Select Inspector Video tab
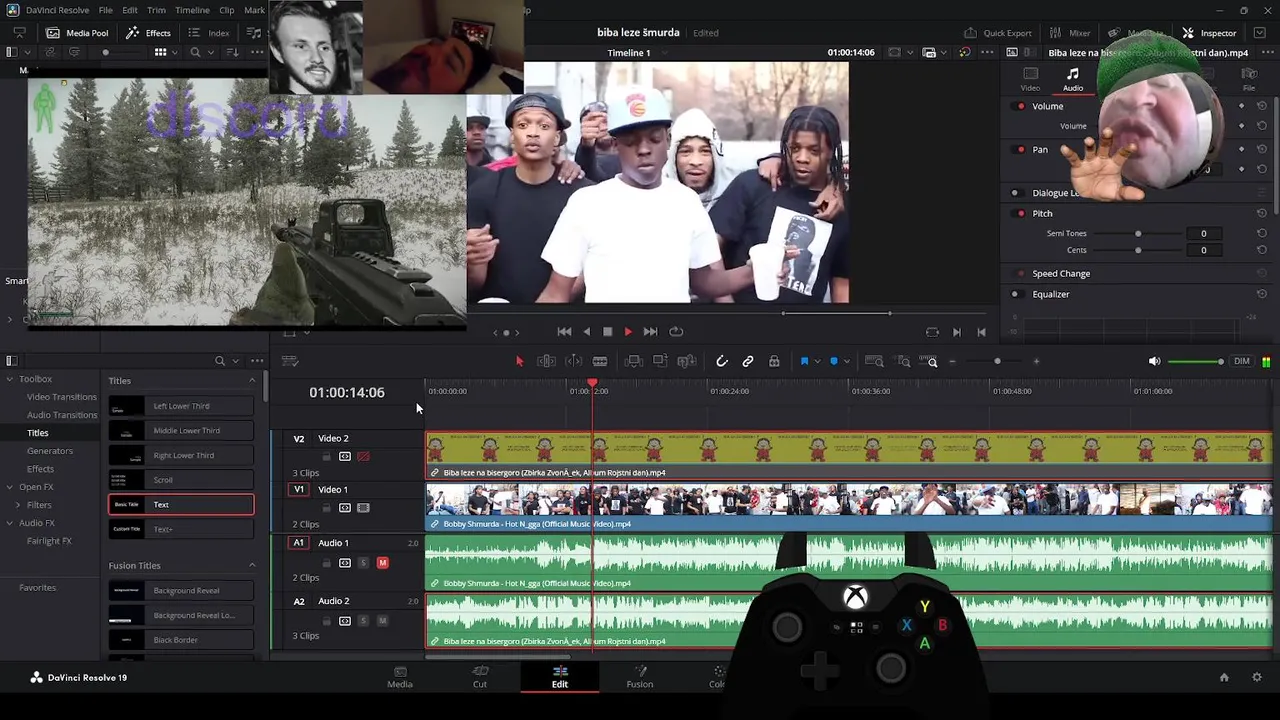This screenshot has width=1280, height=720. (1030, 79)
